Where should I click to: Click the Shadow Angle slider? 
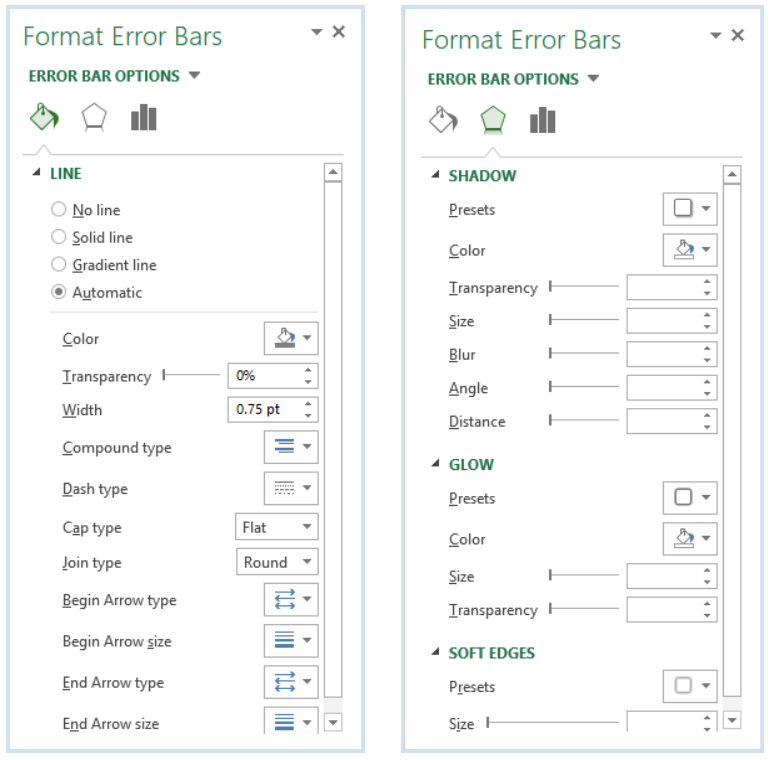pyautogui.click(x=584, y=387)
